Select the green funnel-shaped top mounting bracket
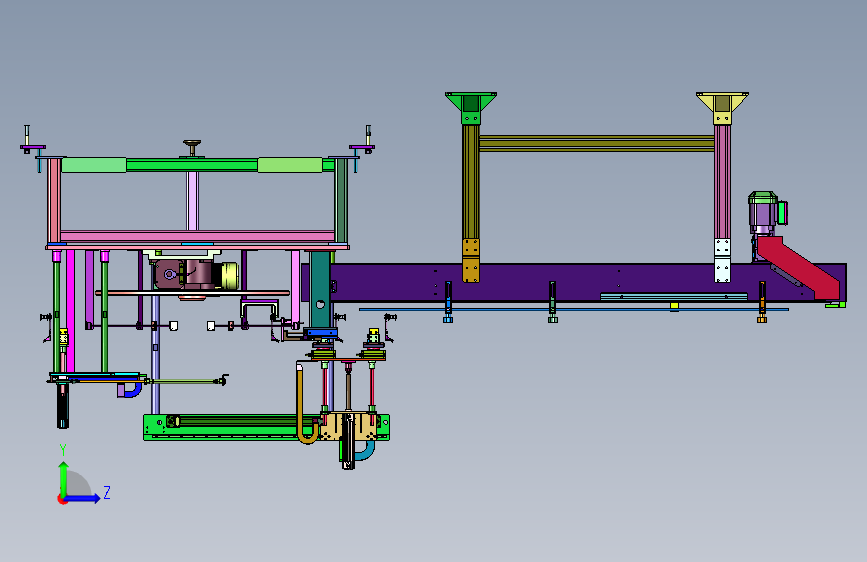The width and height of the screenshot is (867, 562). coord(471,108)
